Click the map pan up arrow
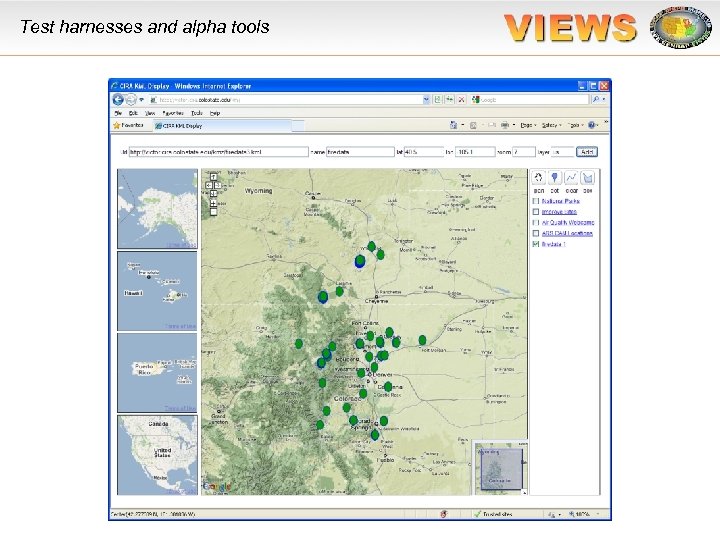Viewport: 720px width, 540px height. click(213, 177)
